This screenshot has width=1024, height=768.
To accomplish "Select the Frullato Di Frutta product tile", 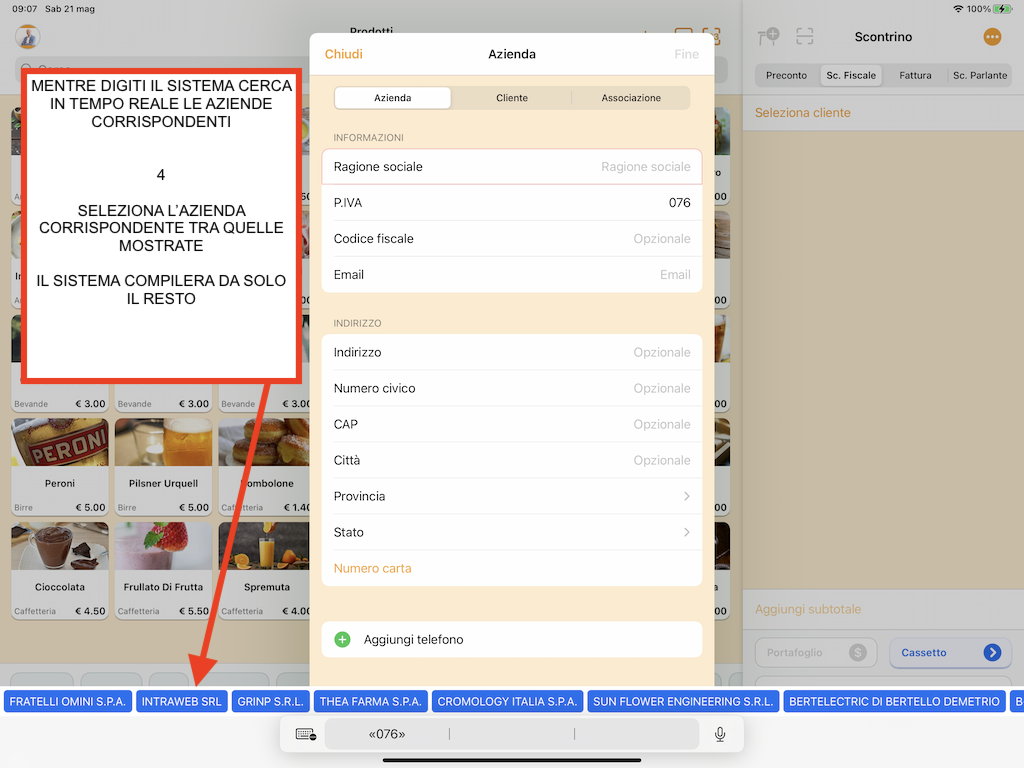I will 163,570.
